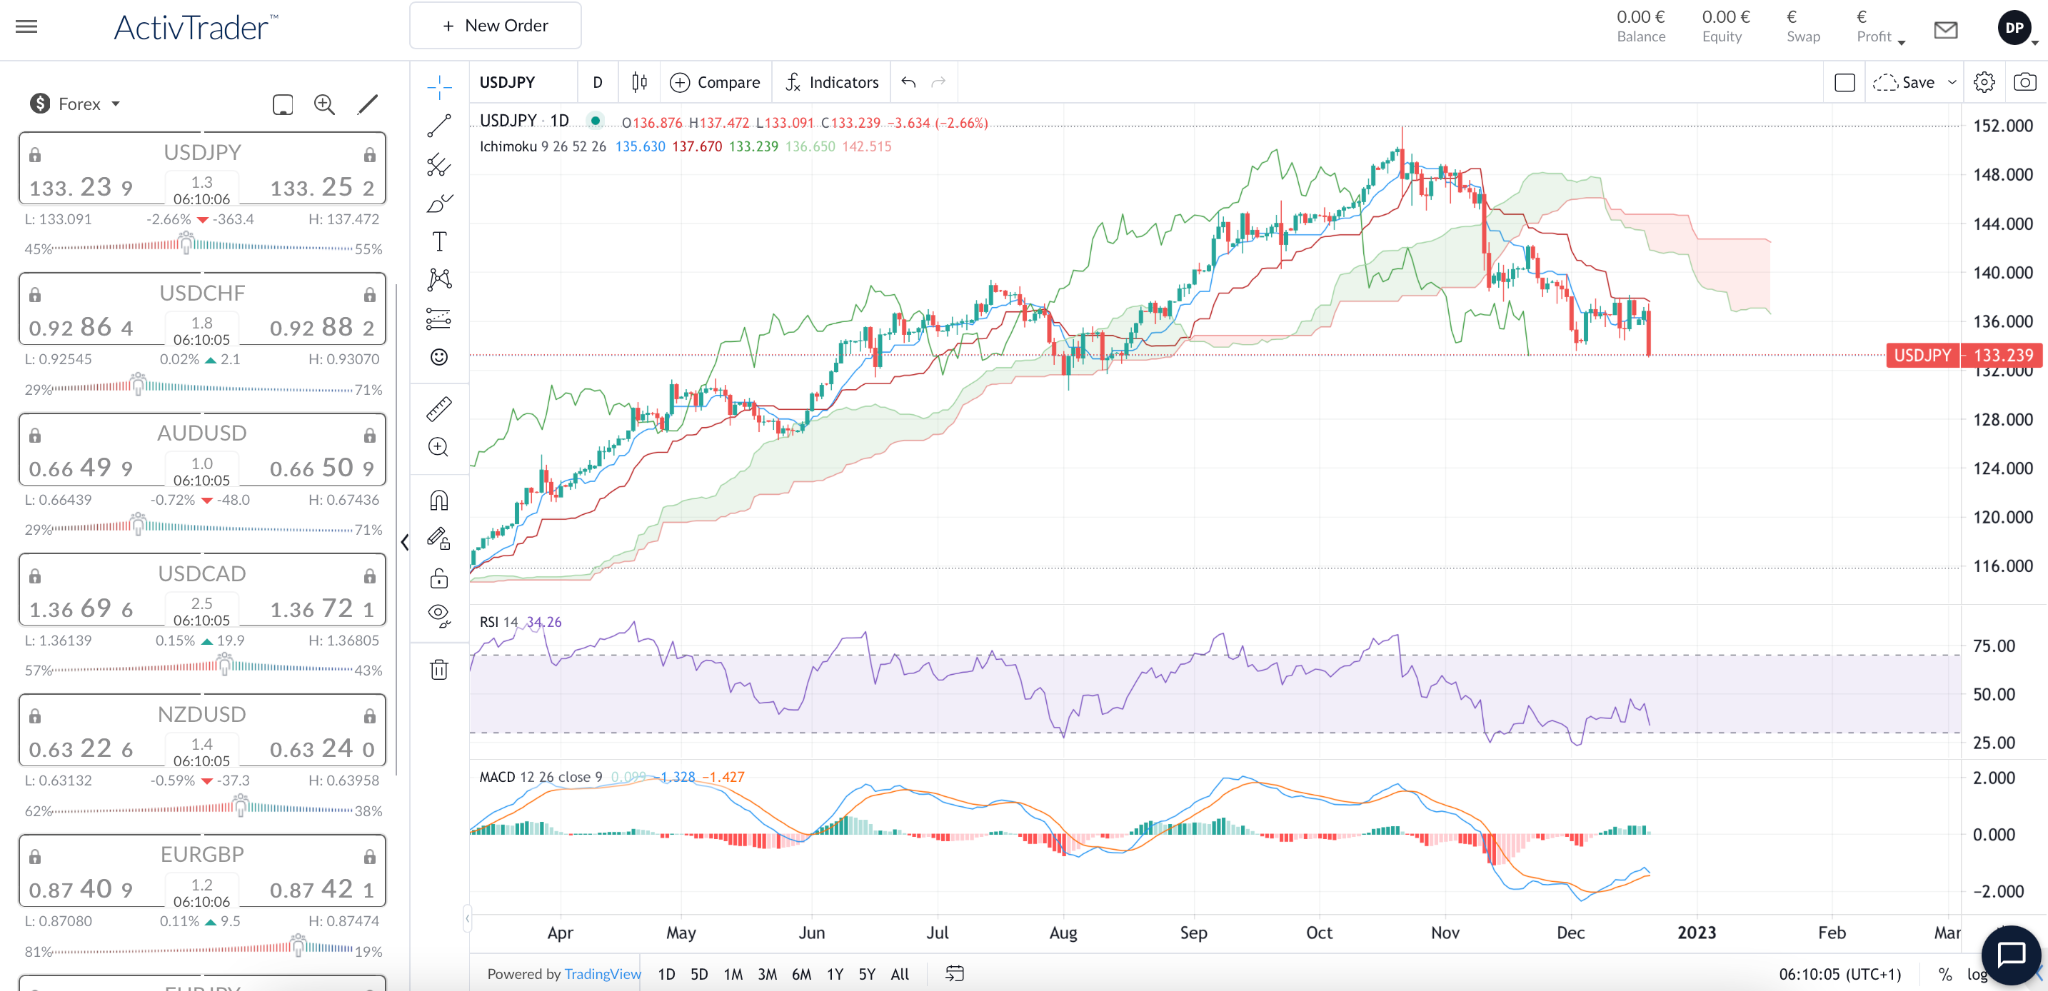This screenshot has width=2048, height=991.
Task: Toggle magnet snap mode
Action: tap(439, 500)
